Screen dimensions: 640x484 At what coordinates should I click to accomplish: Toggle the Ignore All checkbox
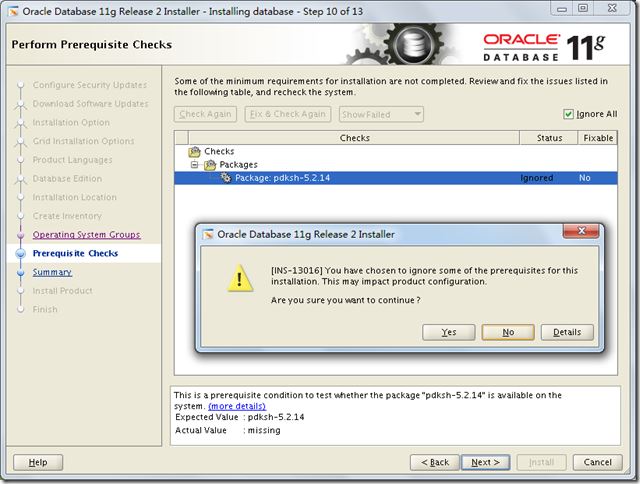click(x=568, y=114)
